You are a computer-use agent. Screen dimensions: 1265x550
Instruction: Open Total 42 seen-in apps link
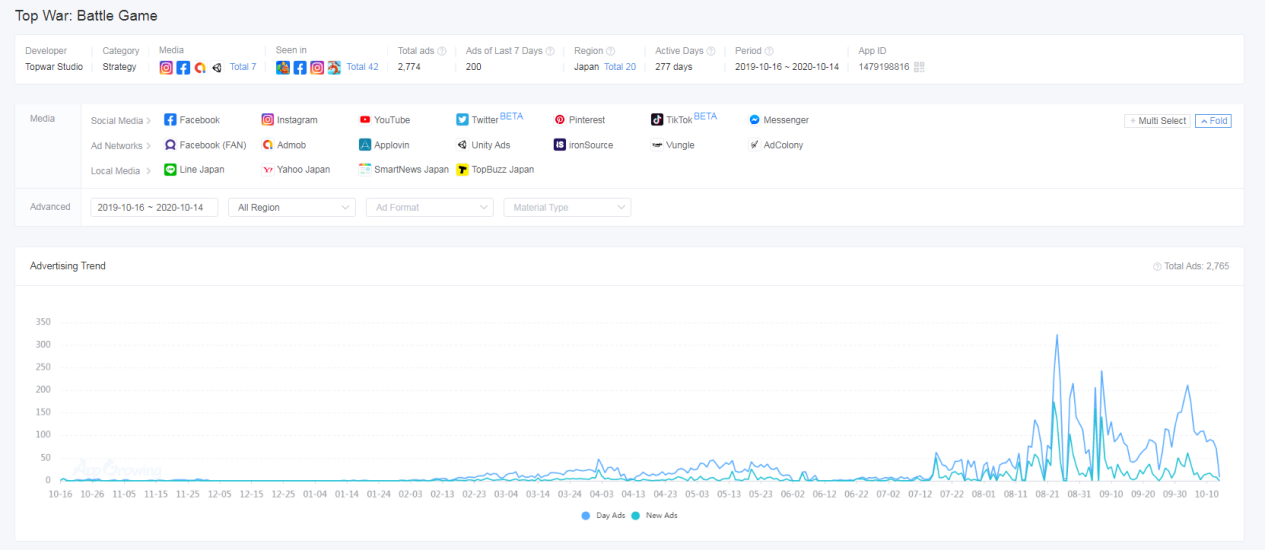(x=362, y=67)
